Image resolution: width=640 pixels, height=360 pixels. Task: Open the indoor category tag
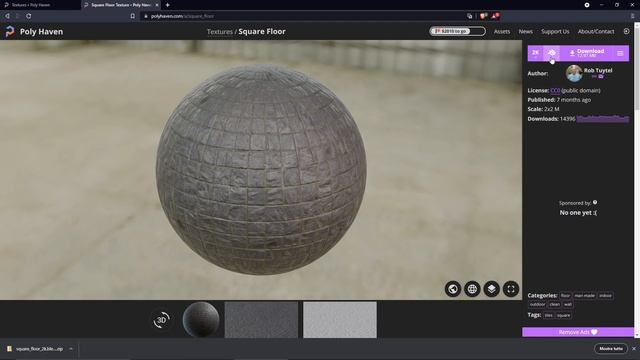pos(605,296)
